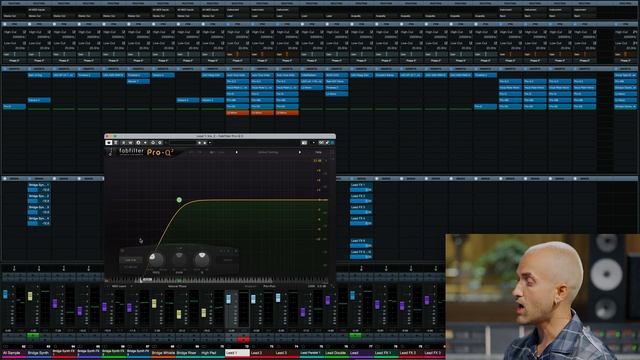Viewport: 640px width, 360px height.
Task: Click the preset name field in plugin toolbar
Action: tap(182, 143)
